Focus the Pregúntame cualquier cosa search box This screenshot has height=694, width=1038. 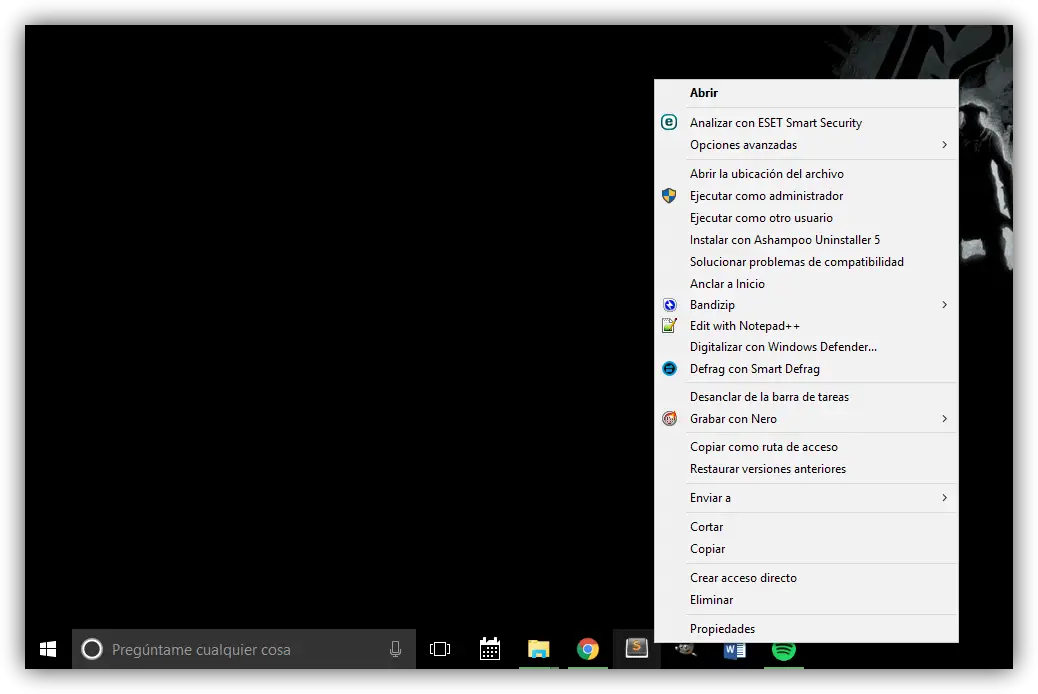pos(244,649)
